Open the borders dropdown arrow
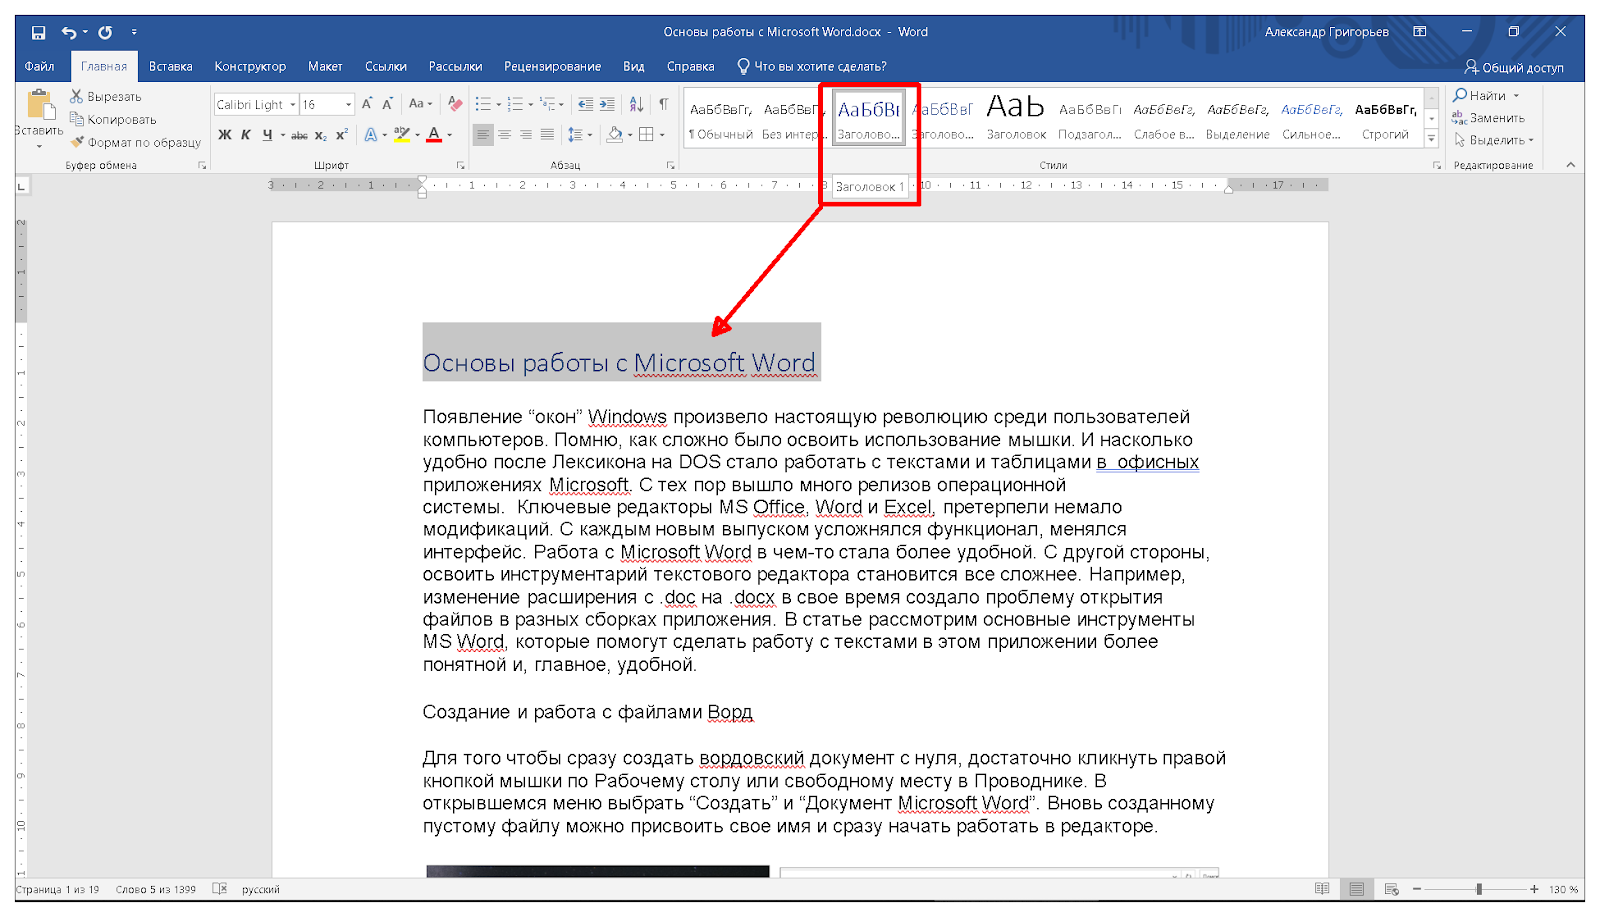Image resolution: width=1600 pixels, height=917 pixels. pyautogui.click(x=662, y=135)
